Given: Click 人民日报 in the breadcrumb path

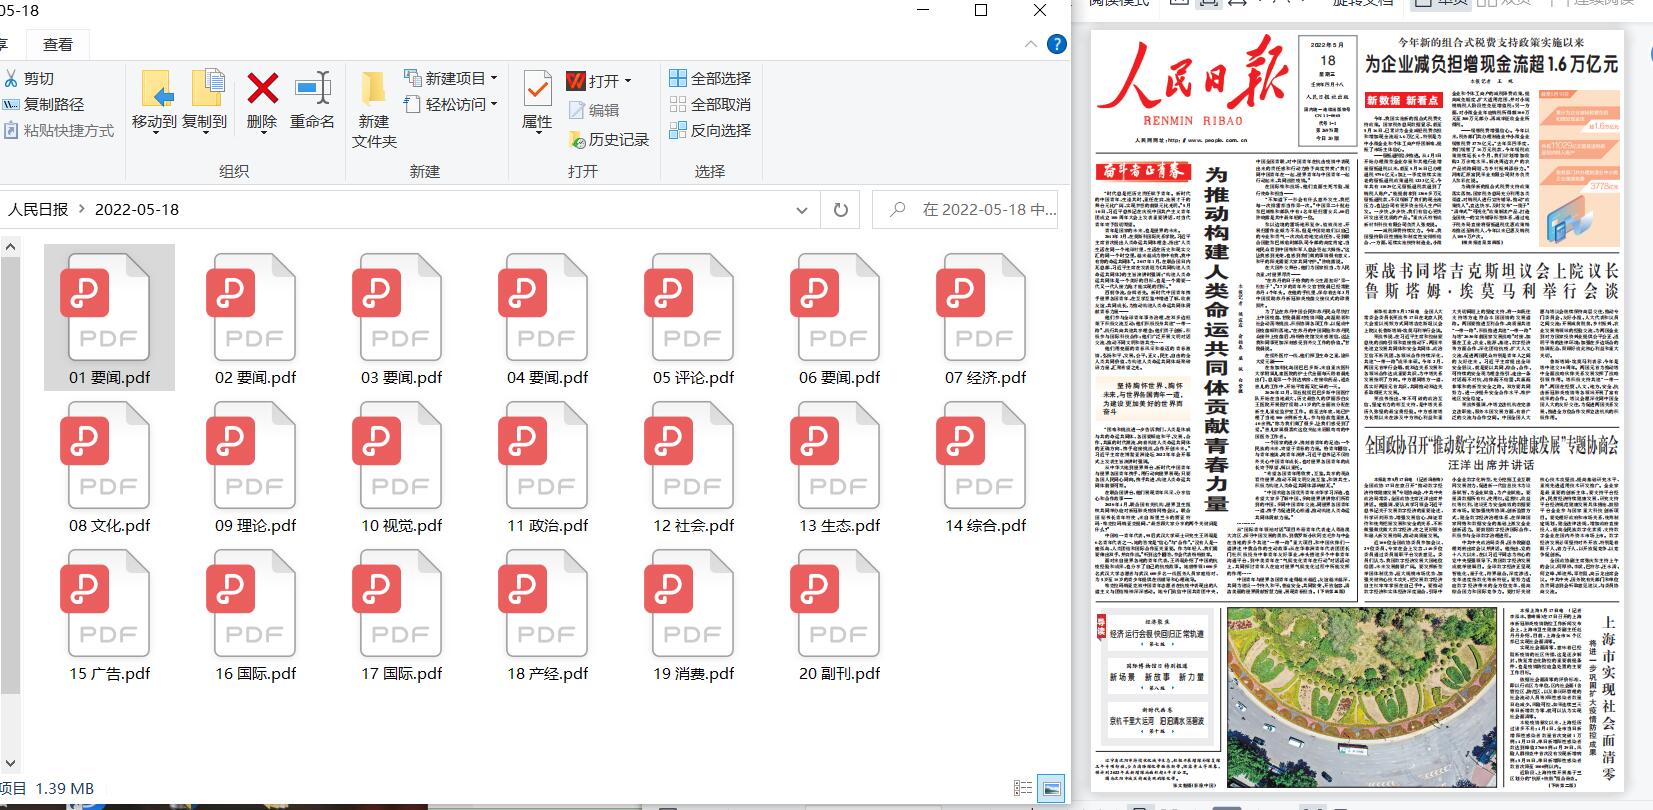Looking at the screenshot, I should point(38,210).
